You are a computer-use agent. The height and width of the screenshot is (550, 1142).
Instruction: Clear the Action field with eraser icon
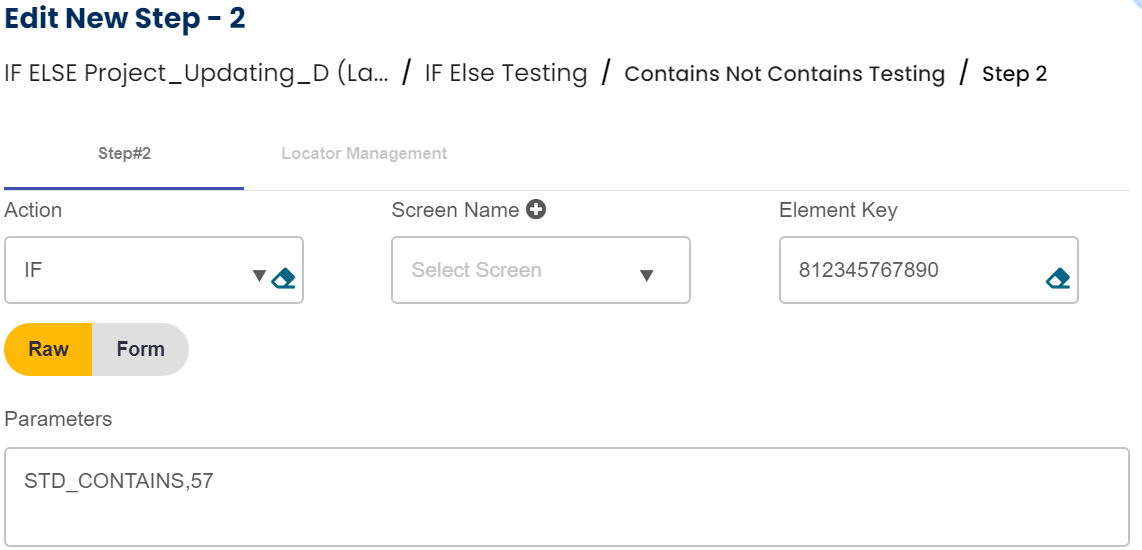pos(284,278)
